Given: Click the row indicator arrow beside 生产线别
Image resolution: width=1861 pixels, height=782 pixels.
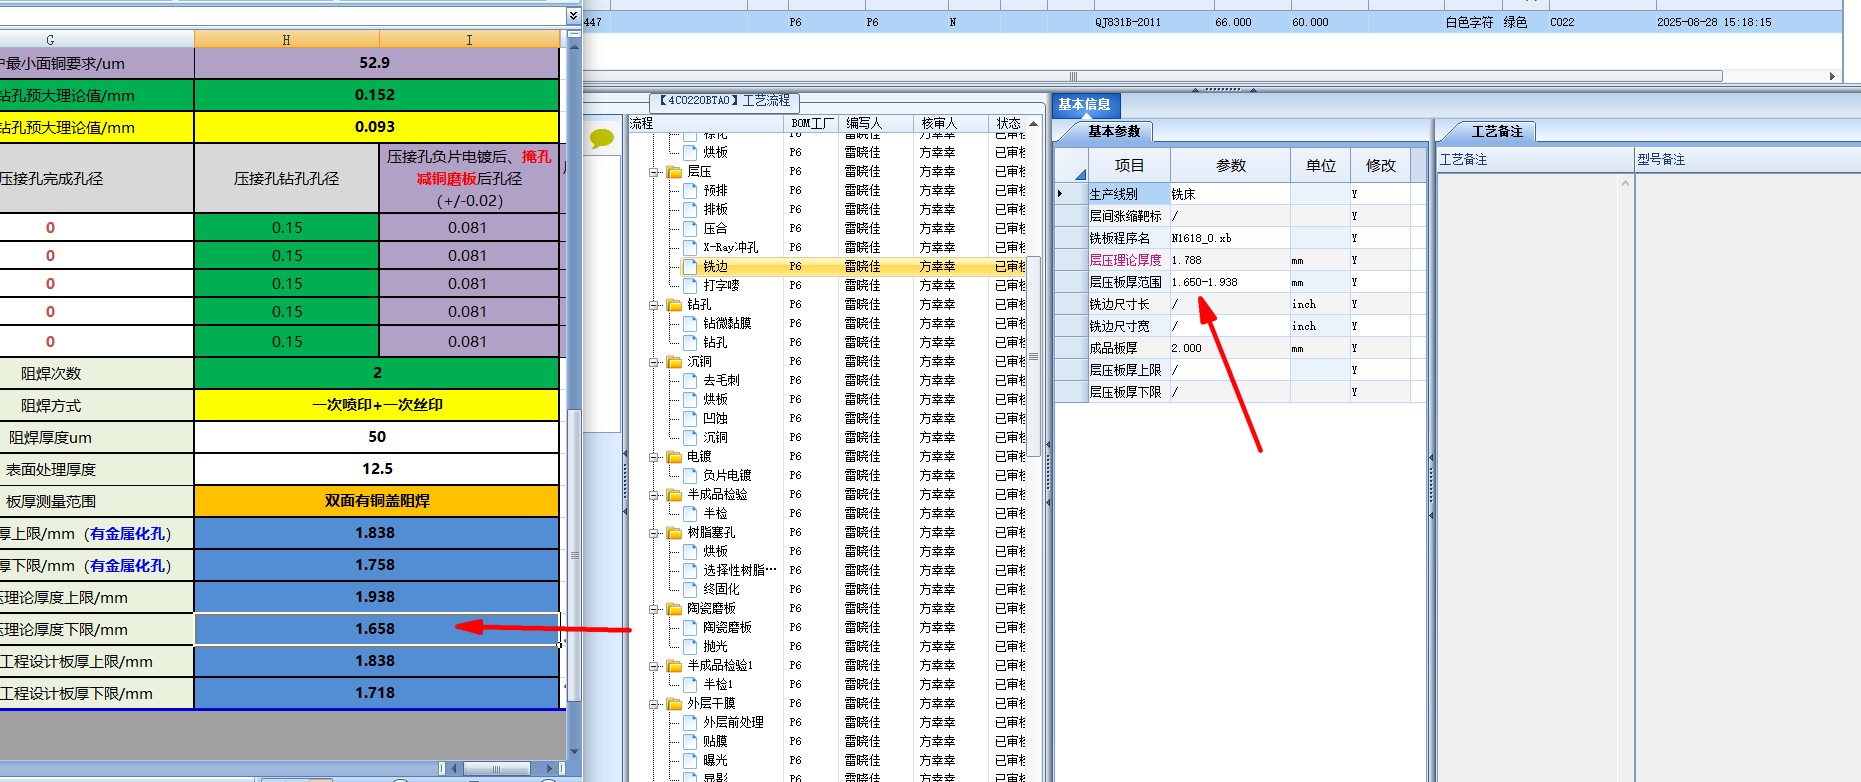Looking at the screenshot, I should coord(1060,194).
